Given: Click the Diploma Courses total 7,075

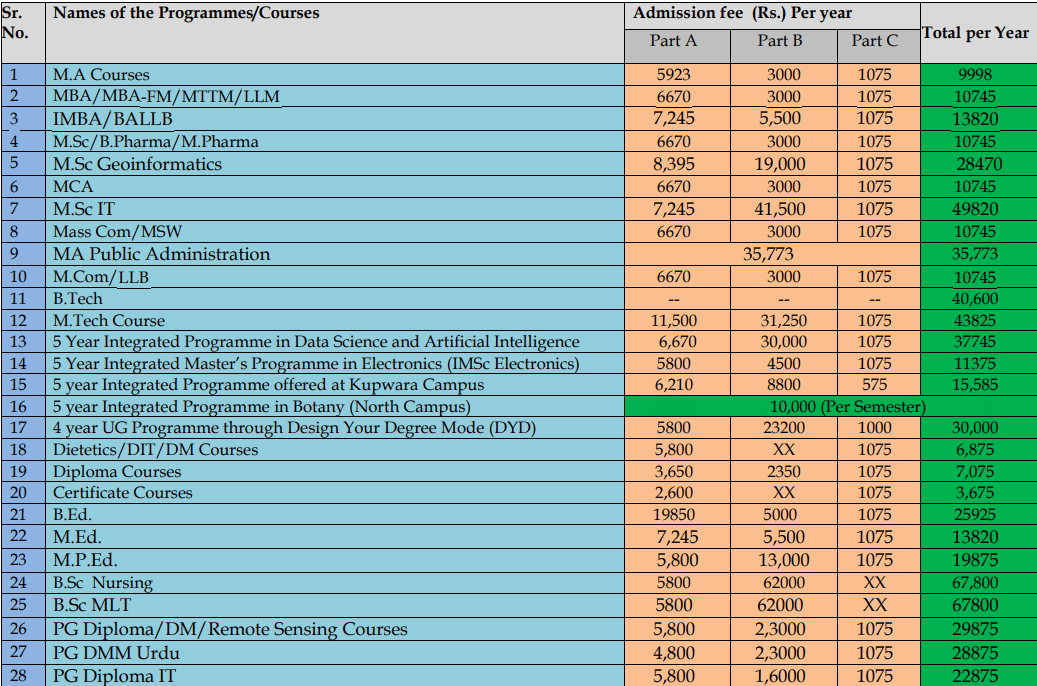Looking at the screenshot, I should 975,471.
